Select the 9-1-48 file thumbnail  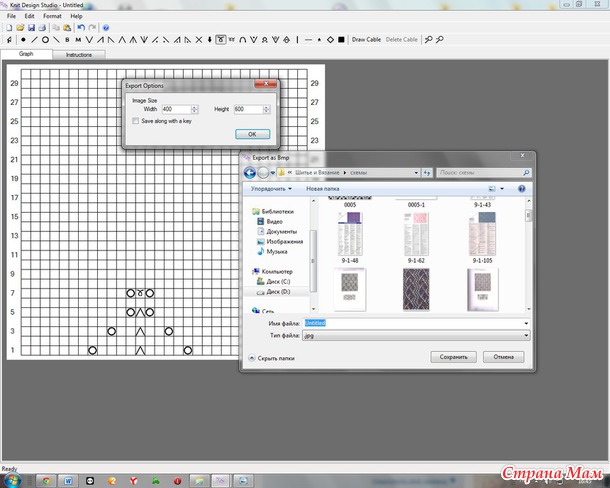coord(350,238)
